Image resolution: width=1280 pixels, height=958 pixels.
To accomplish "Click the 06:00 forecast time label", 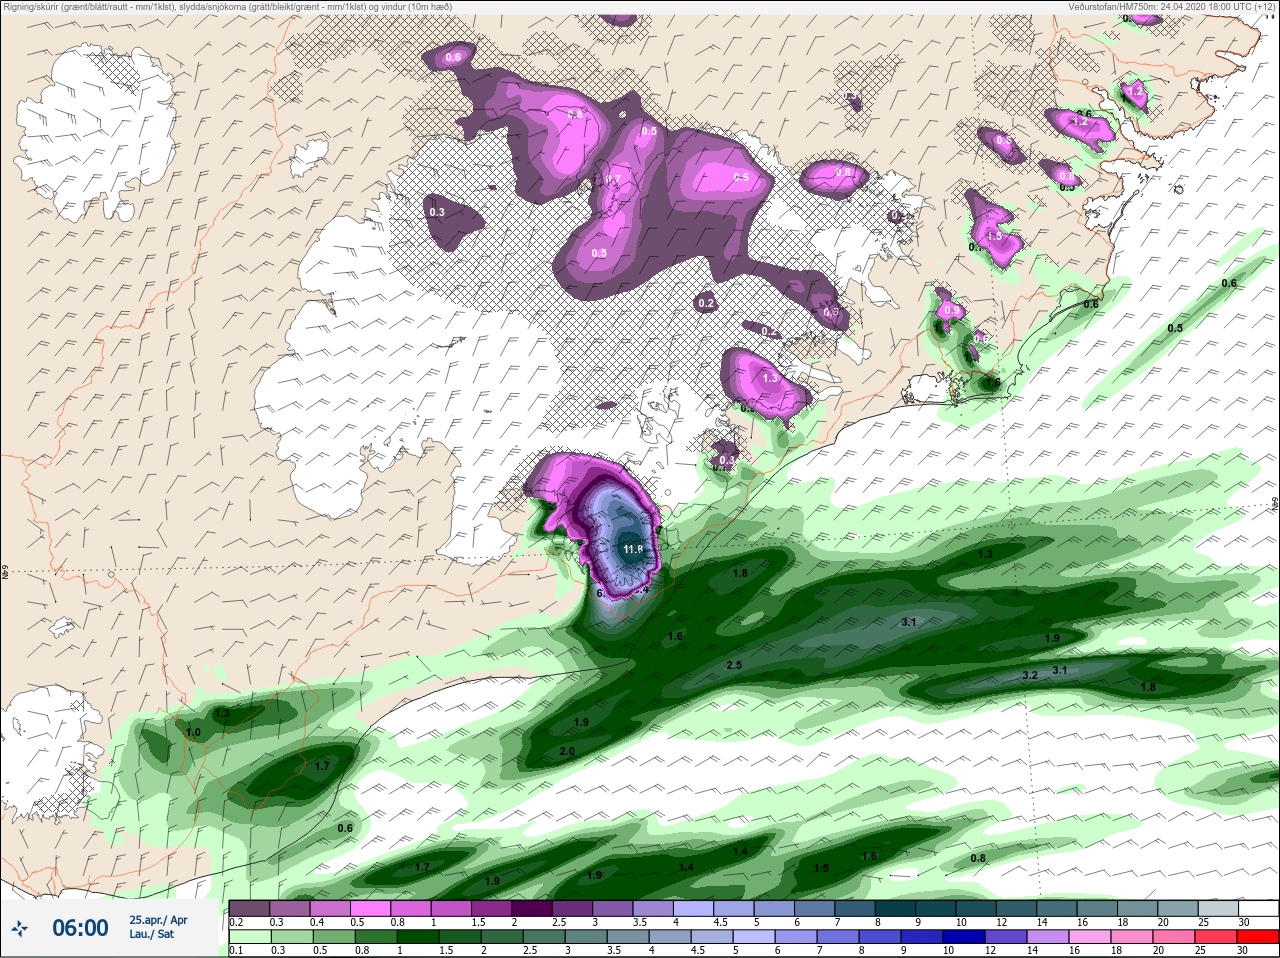I will (80, 928).
